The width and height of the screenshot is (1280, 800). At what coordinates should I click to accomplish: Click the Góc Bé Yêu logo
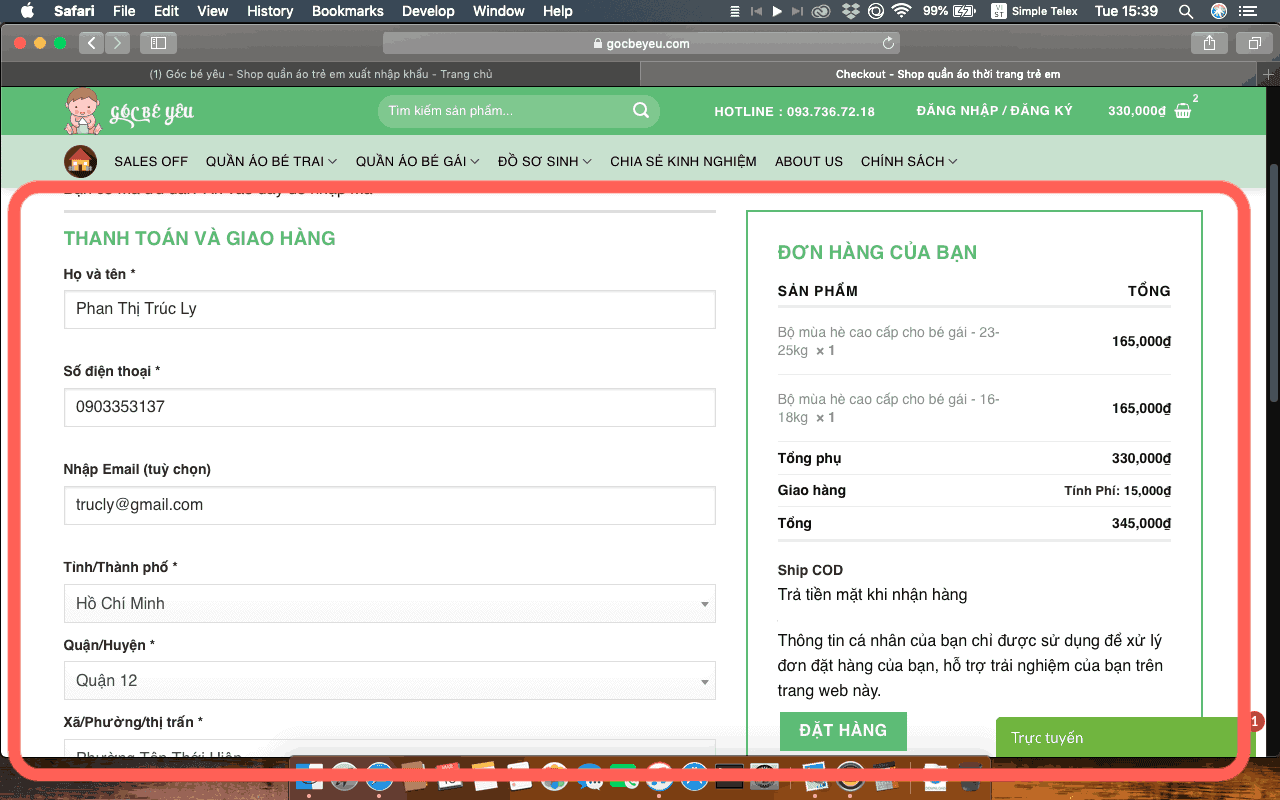click(130, 111)
